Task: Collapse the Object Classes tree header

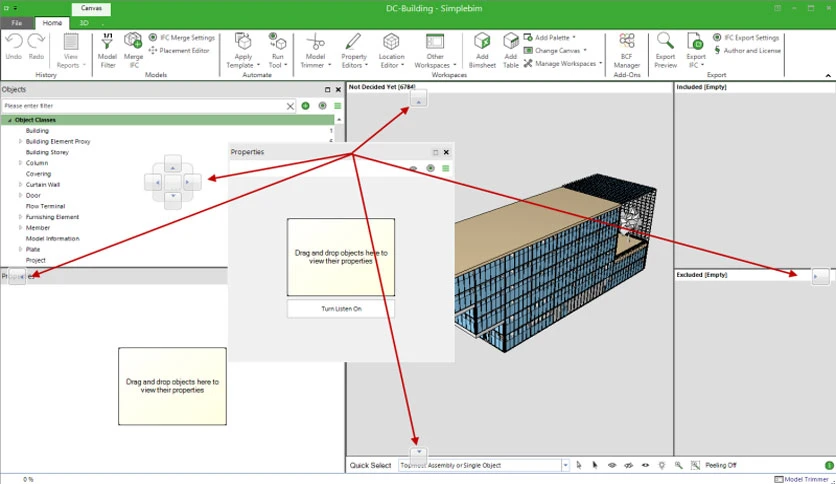Action: click(x=10, y=120)
